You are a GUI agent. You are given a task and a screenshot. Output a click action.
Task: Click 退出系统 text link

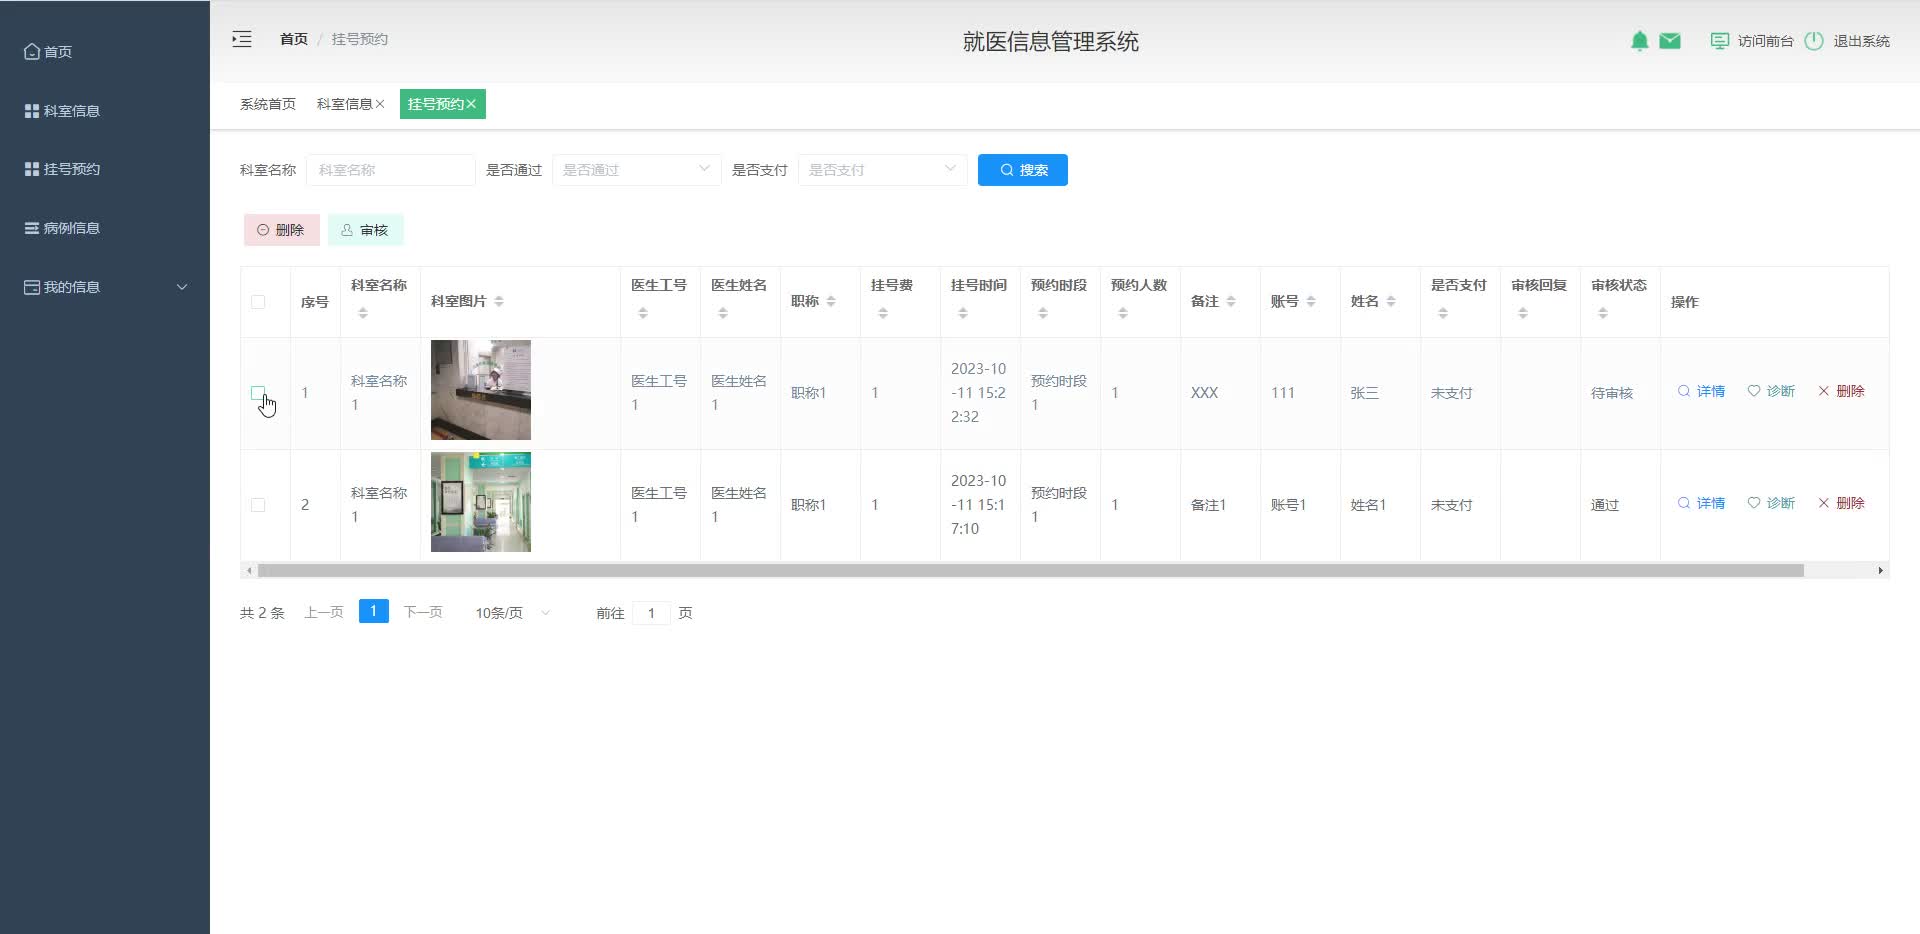(1861, 41)
